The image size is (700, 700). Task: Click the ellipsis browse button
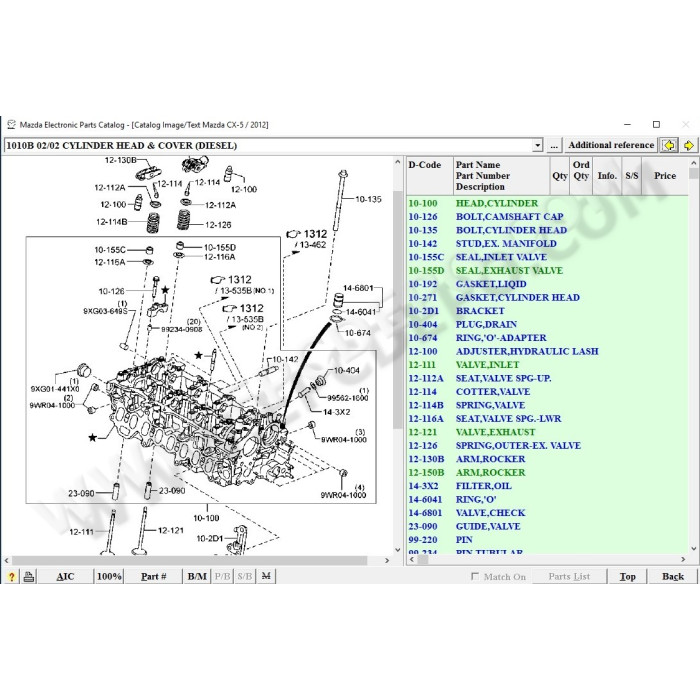(x=554, y=146)
